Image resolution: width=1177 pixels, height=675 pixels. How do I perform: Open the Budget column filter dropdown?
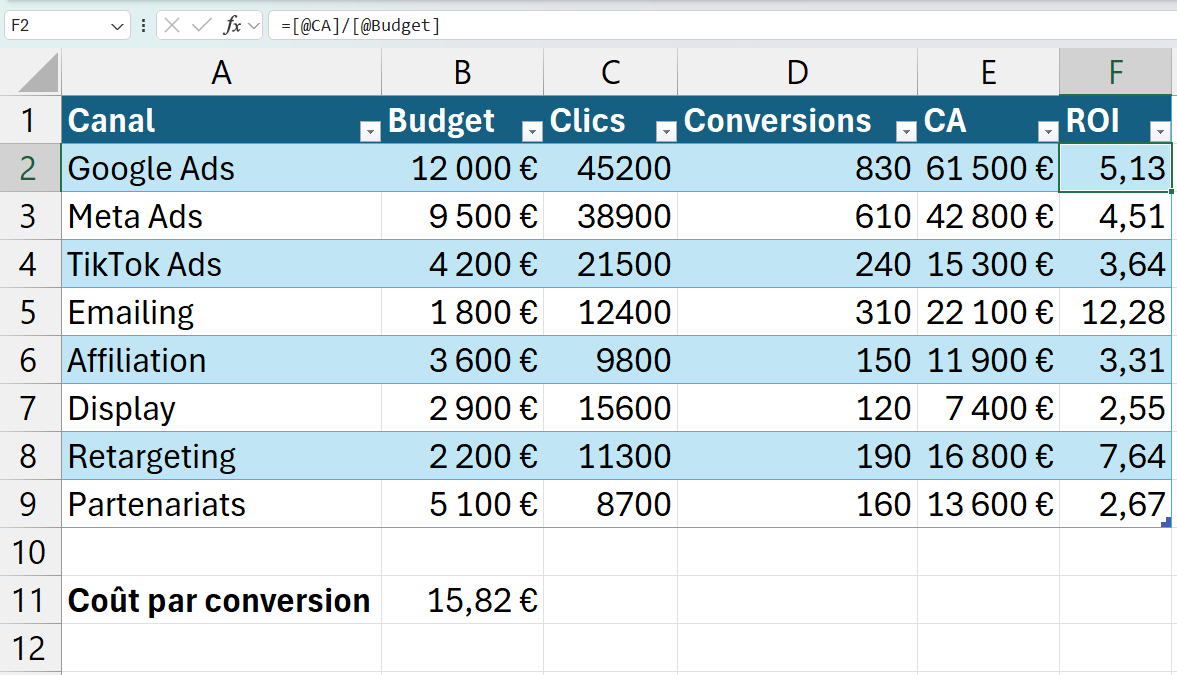click(532, 131)
